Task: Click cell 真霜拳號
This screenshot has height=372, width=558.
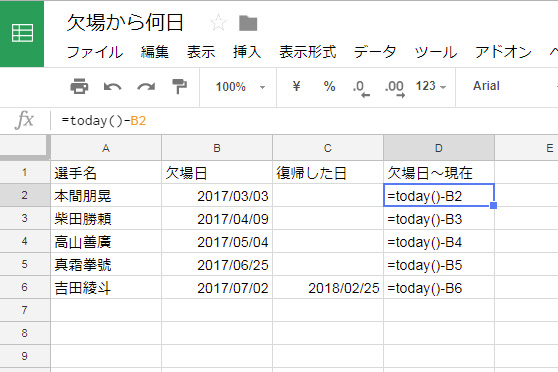Action: pos(106,264)
